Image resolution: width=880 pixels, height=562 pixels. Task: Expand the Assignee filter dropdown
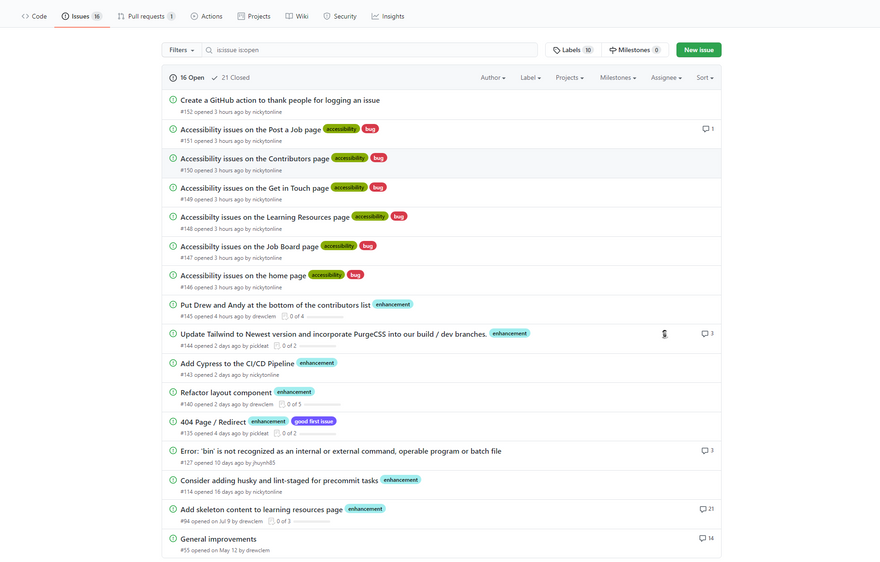[x=666, y=77]
